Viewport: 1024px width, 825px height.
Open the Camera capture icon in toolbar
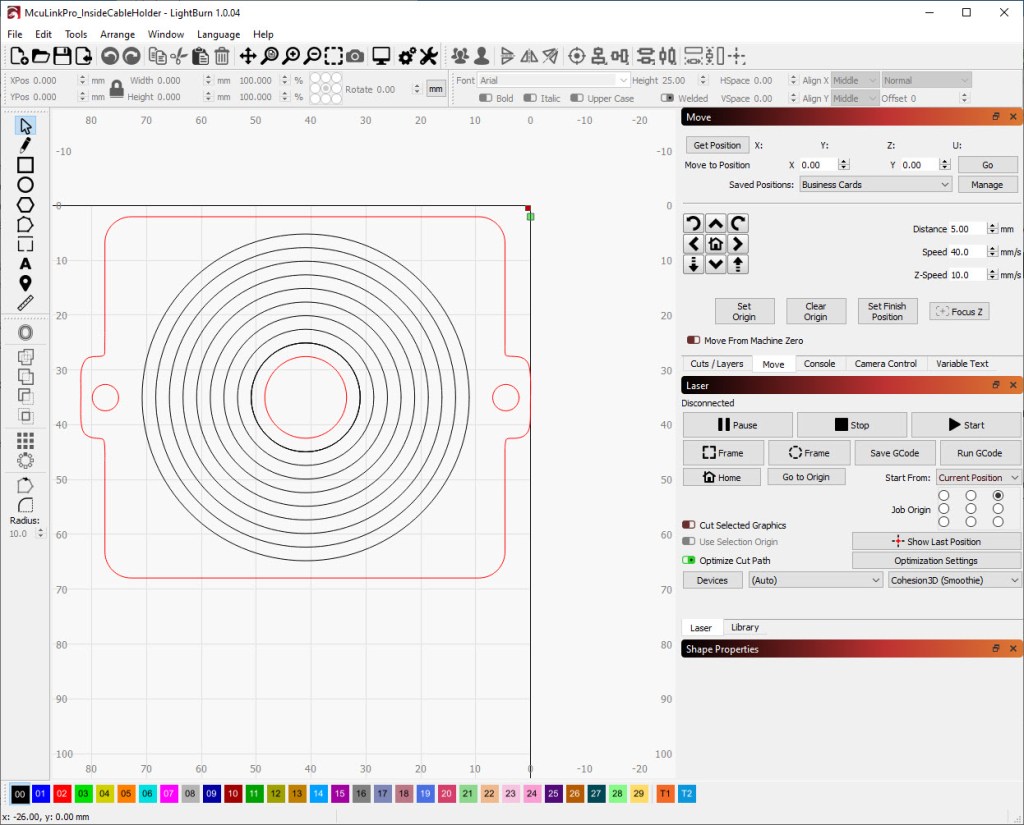pyautogui.click(x=355, y=56)
